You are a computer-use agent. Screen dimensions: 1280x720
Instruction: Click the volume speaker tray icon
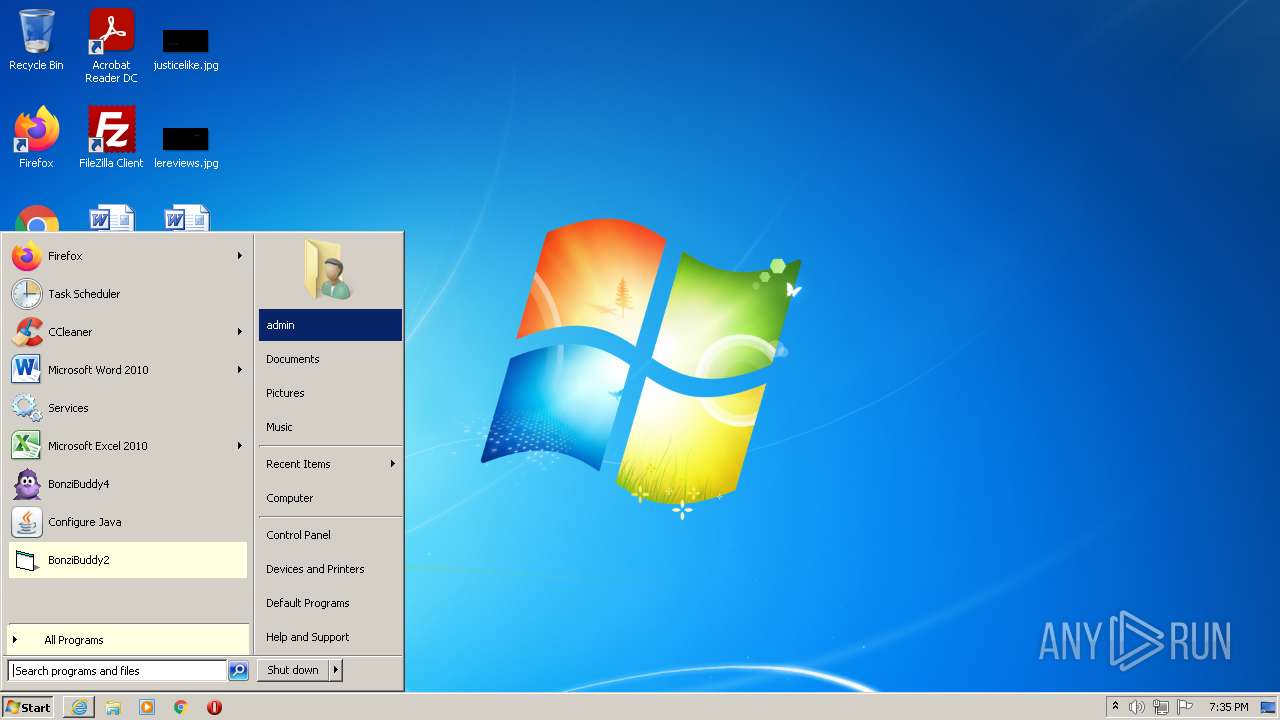click(1137, 707)
